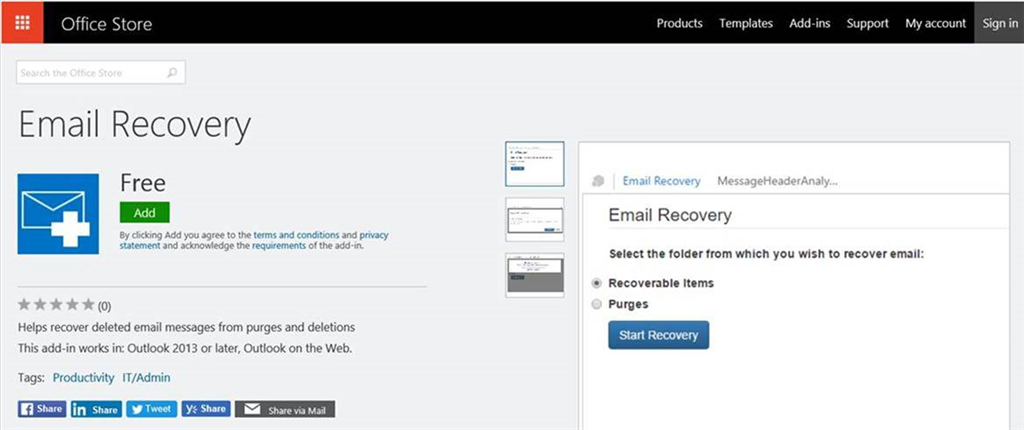Click the green Add button
Screen dimensions: 1024x430
click(144, 212)
